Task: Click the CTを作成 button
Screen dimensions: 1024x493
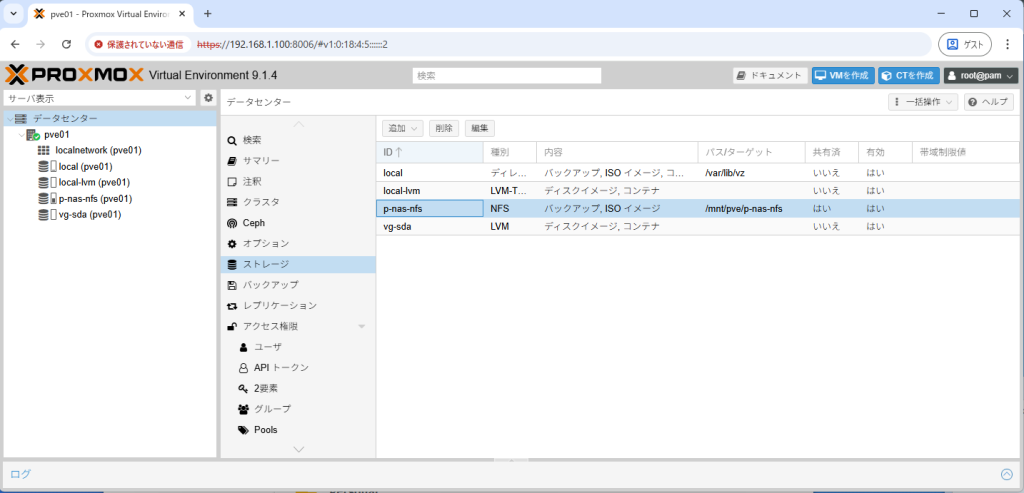Action: click(x=908, y=76)
